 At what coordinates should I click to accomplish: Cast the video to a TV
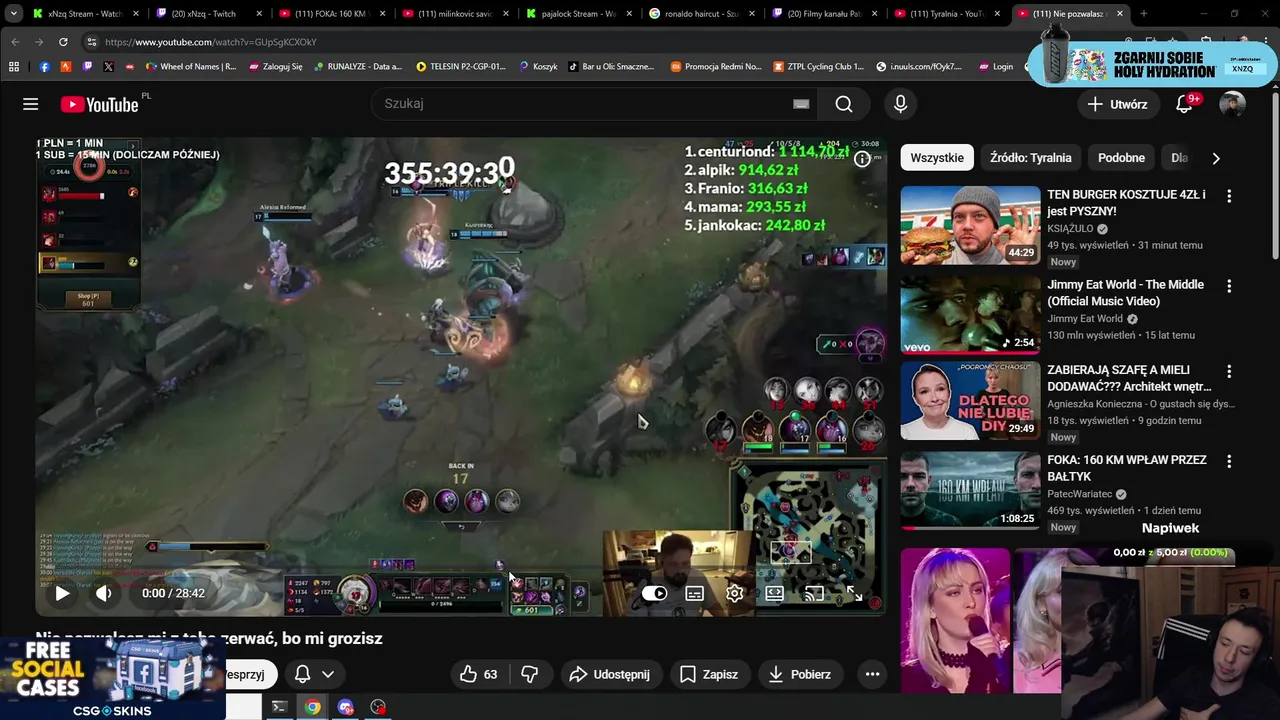[x=814, y=593]
